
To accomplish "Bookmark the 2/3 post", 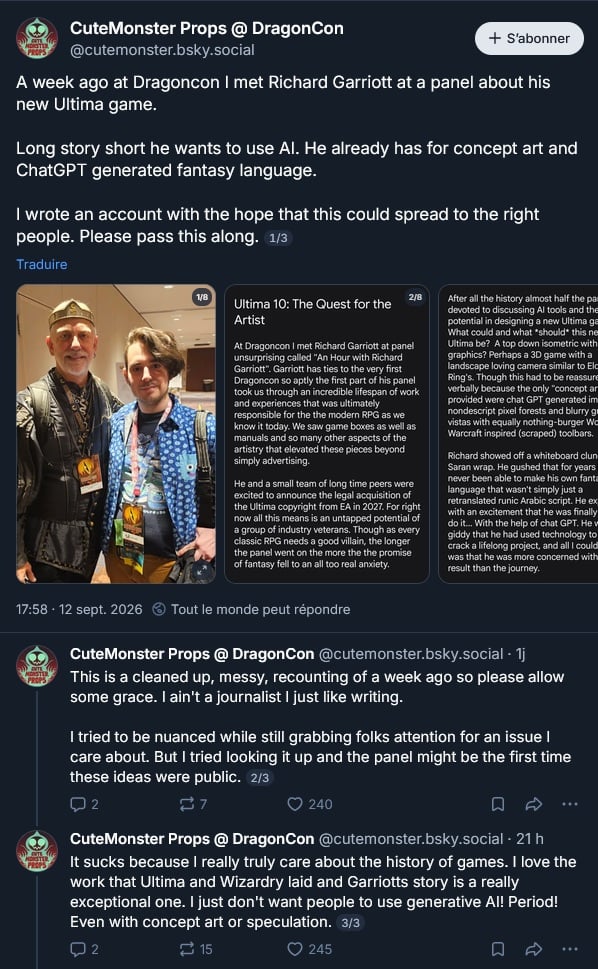I will tap(498, 804).
